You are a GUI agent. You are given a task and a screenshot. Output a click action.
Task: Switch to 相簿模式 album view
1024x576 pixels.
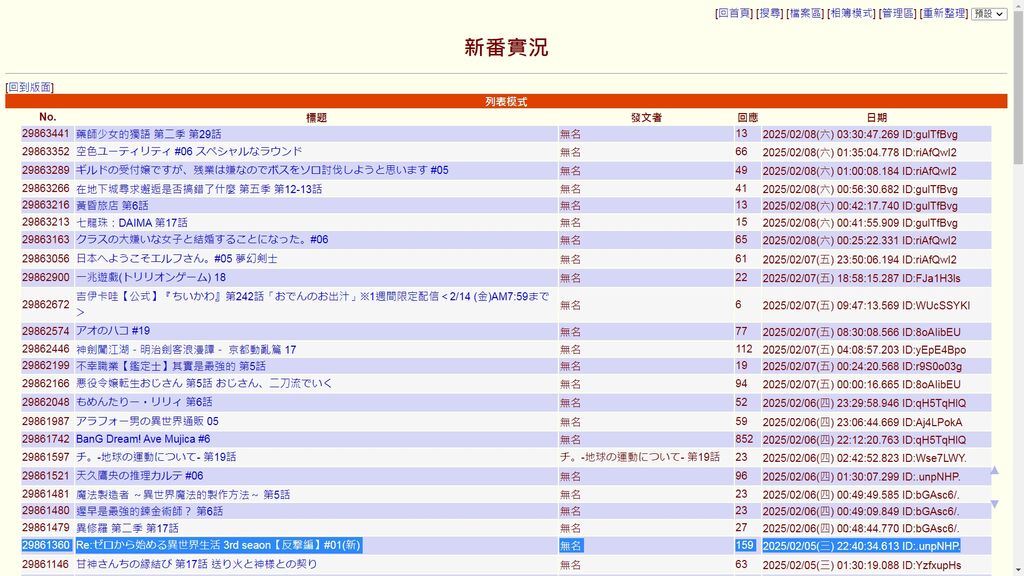pos(851,14)
